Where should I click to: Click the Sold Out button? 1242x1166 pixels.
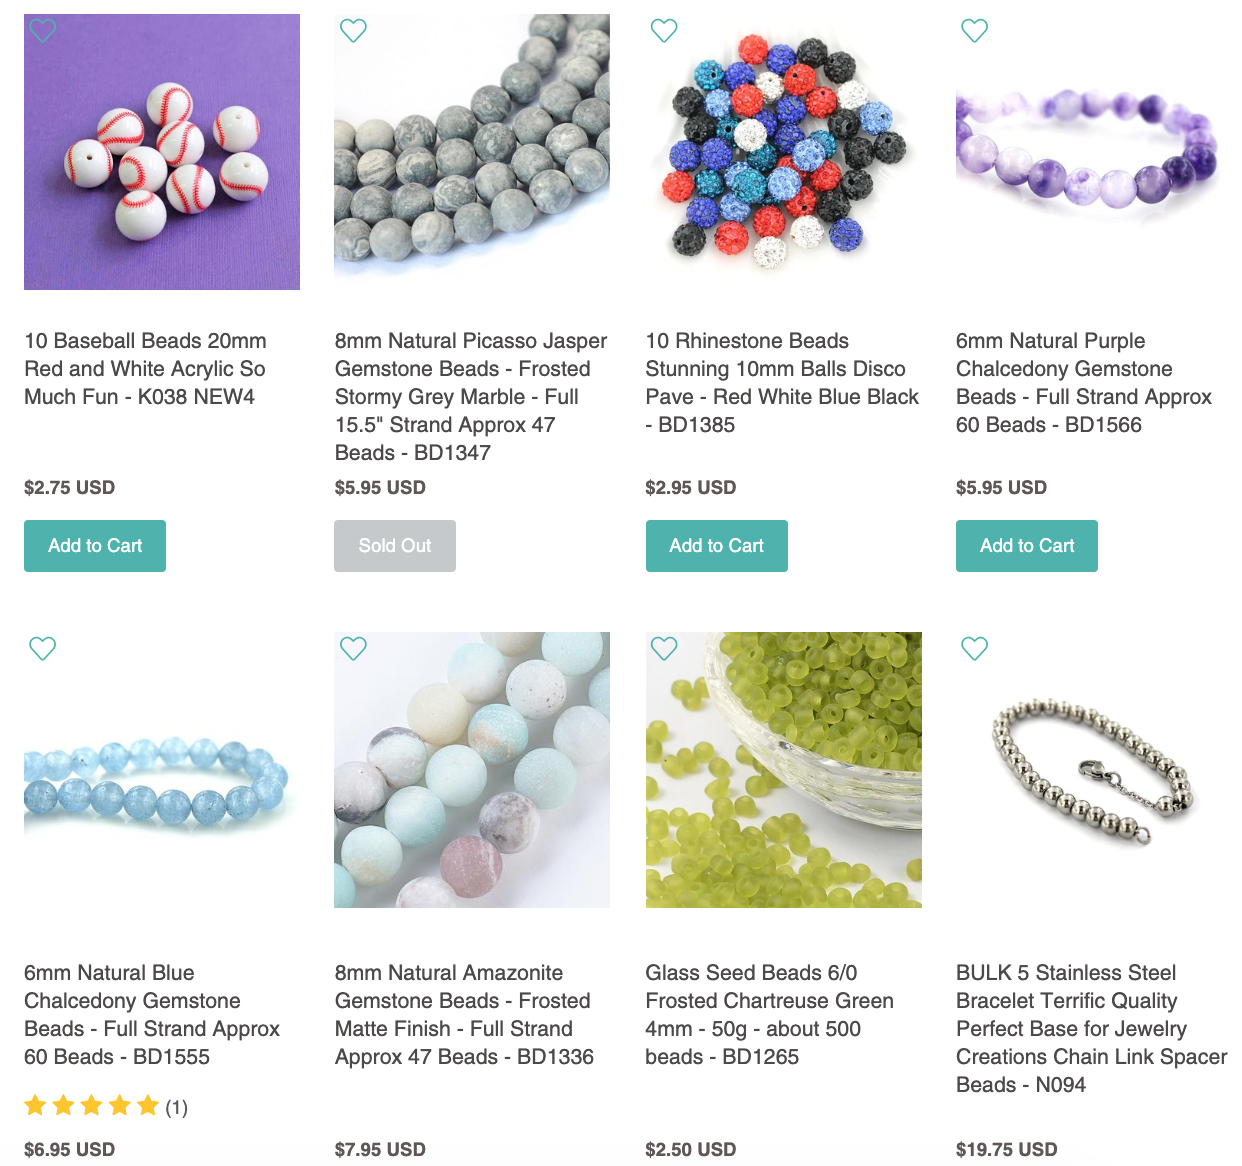(x=395, y=546)
